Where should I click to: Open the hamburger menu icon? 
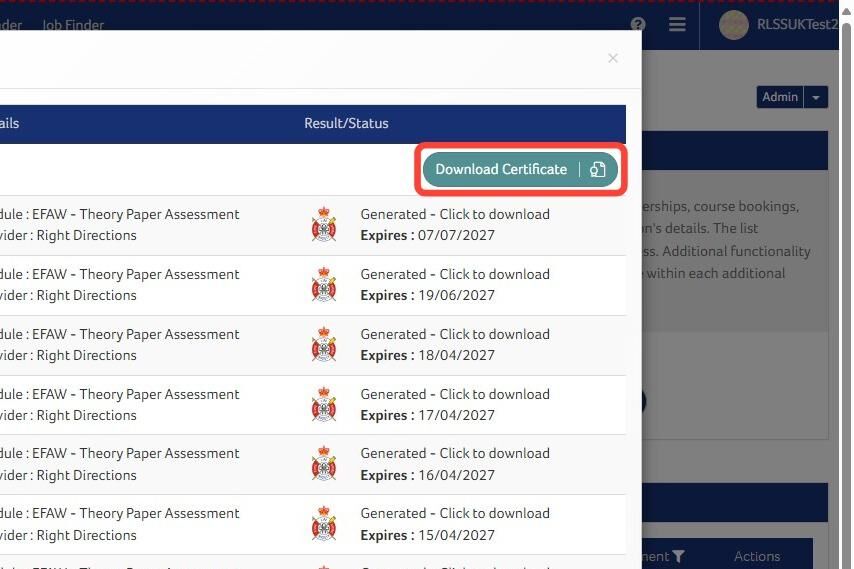[677, 25]
